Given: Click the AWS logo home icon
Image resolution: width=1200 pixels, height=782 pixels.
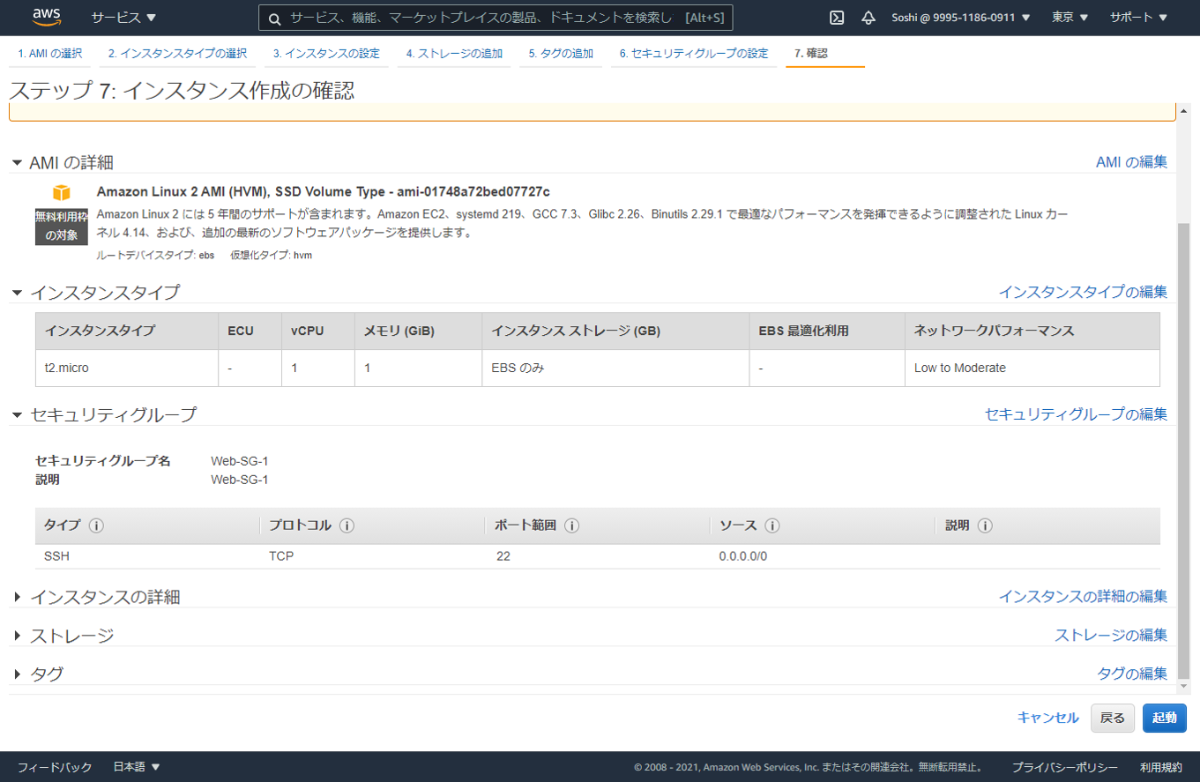Looking at the screenshot, I should coord(48,17).
